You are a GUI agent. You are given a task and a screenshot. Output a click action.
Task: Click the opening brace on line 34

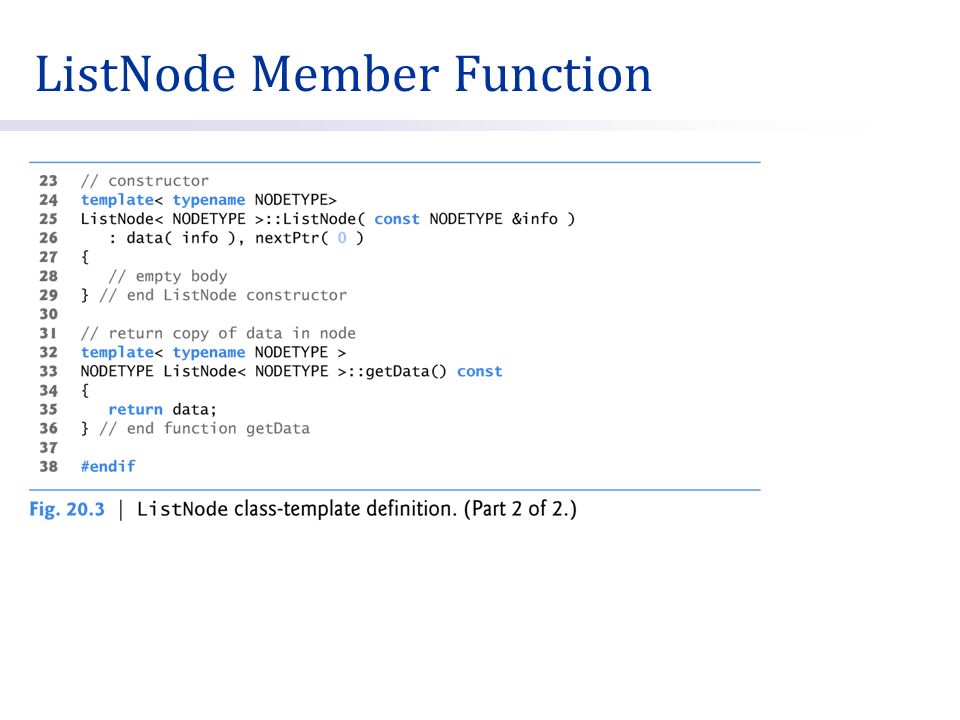click(x=84, y=391)
